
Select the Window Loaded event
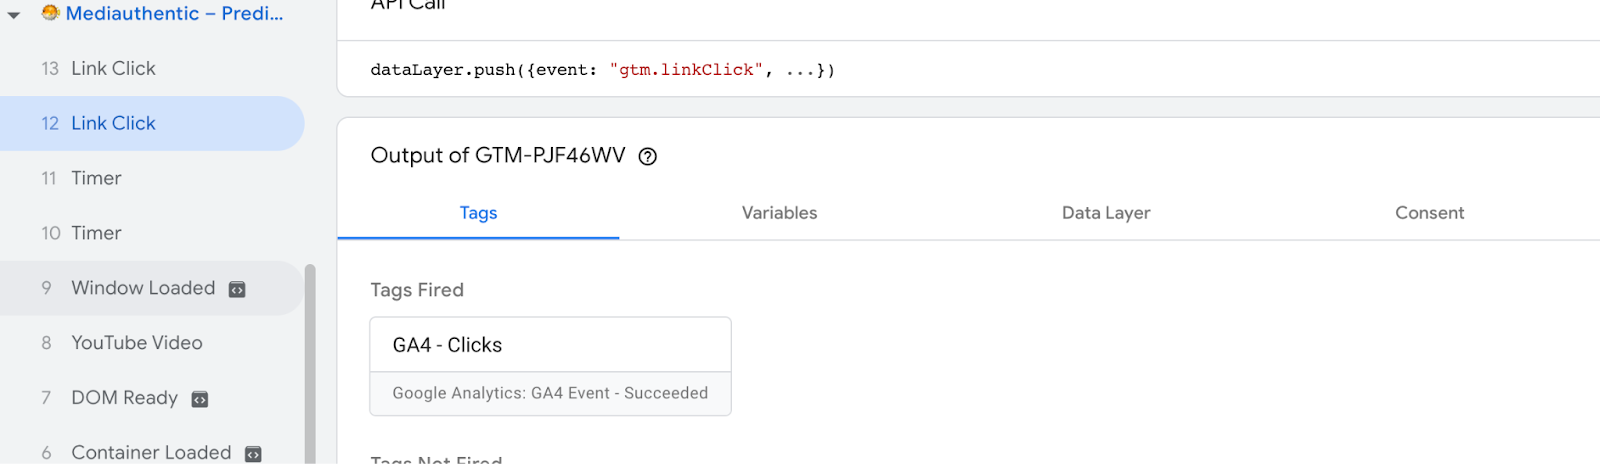143,289
